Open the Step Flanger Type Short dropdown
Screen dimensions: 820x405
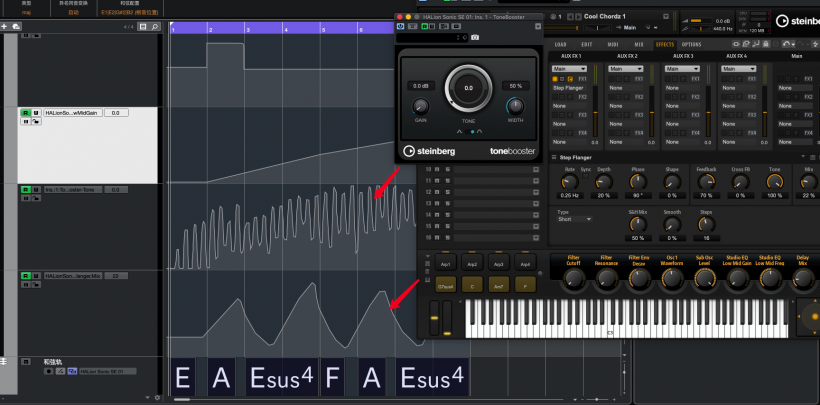tap(574, 219)
